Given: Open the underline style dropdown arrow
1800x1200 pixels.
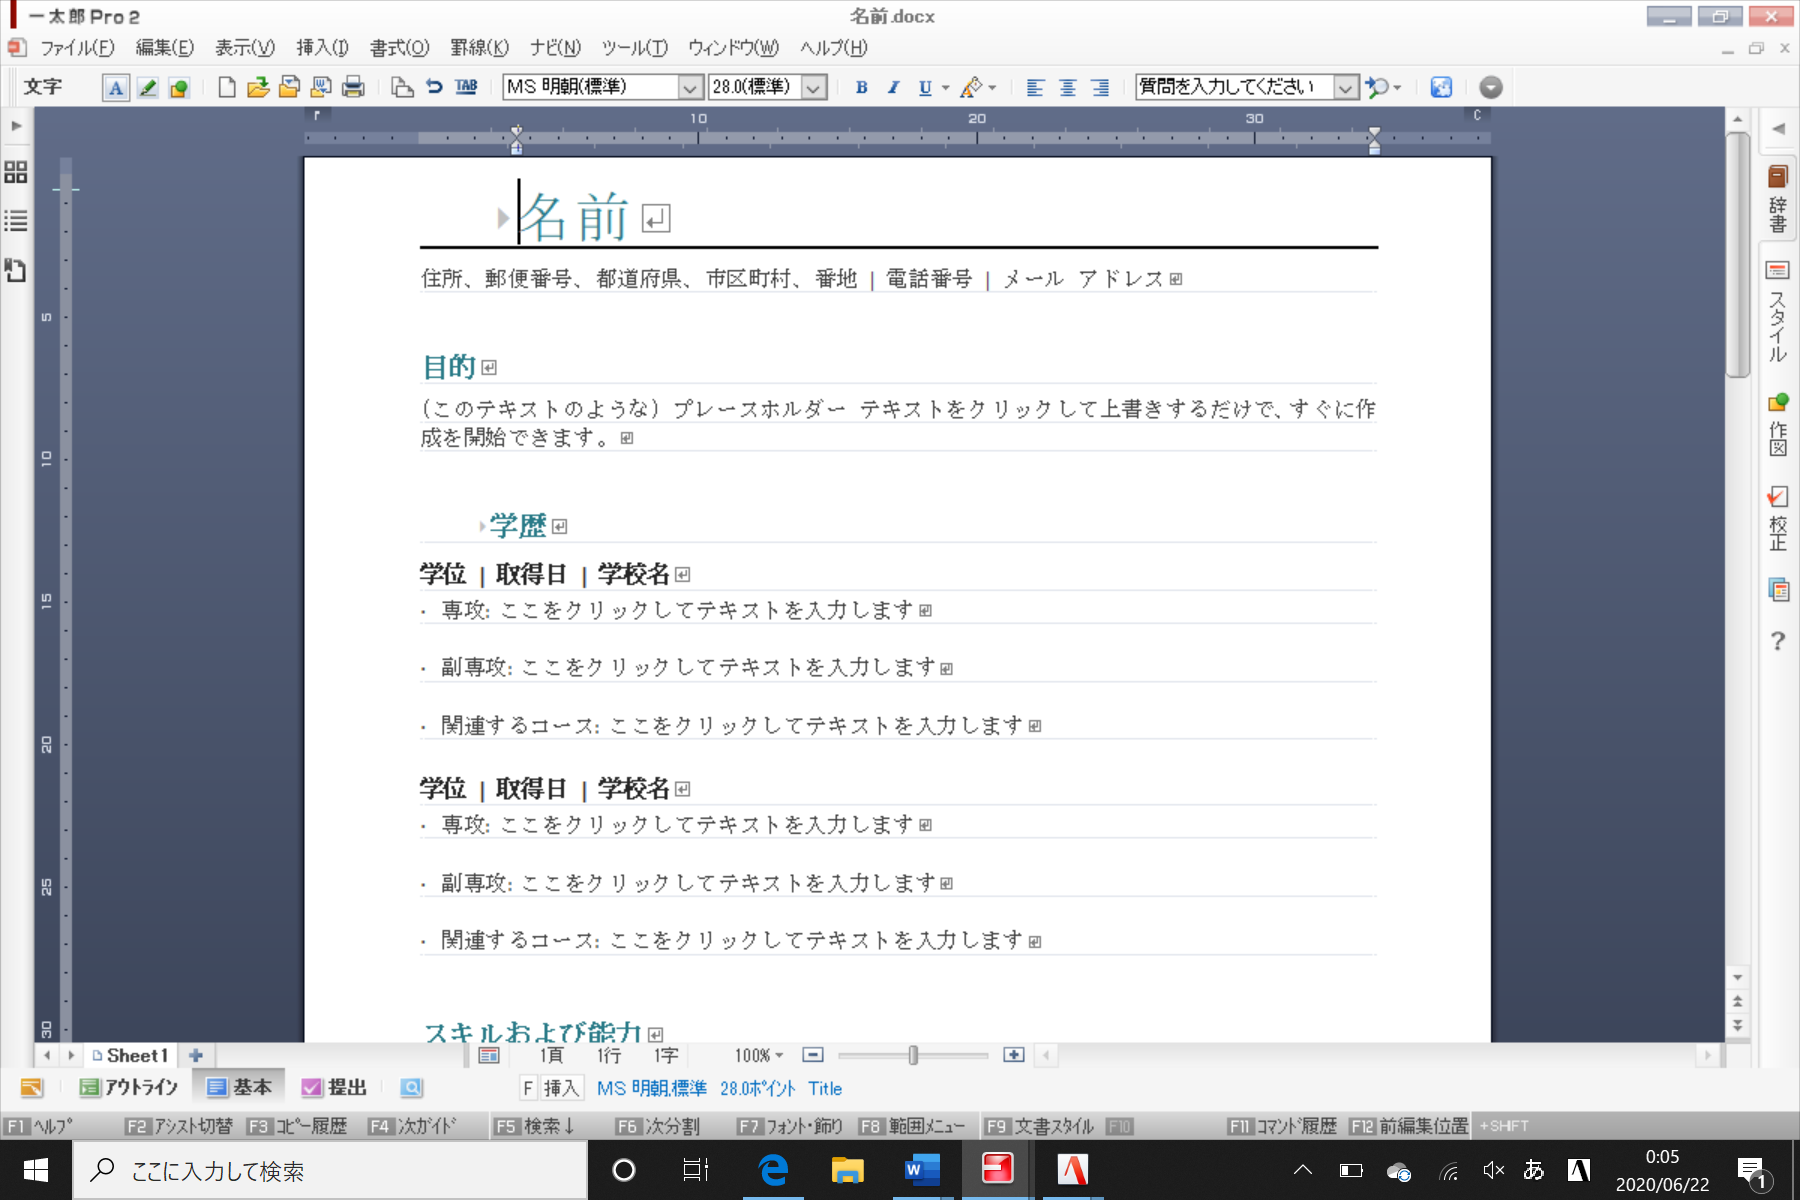Looking at the screenshot, I should (x=945, y=88).
